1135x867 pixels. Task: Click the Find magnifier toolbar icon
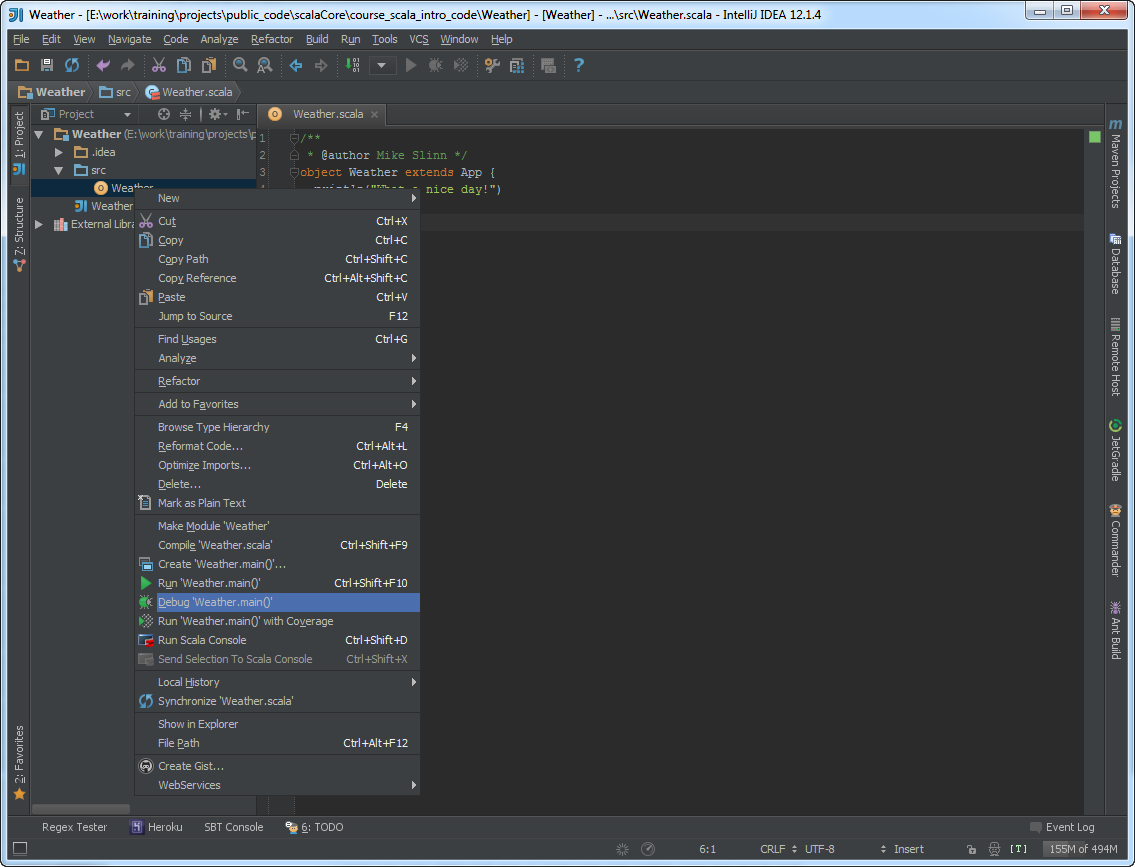click(240, 65)
